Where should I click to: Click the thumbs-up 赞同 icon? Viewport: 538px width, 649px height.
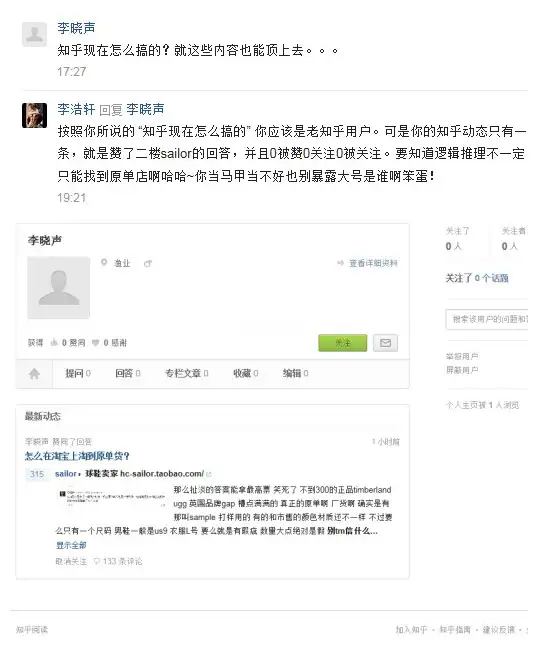pyautogui.click(x=54, y=342)
